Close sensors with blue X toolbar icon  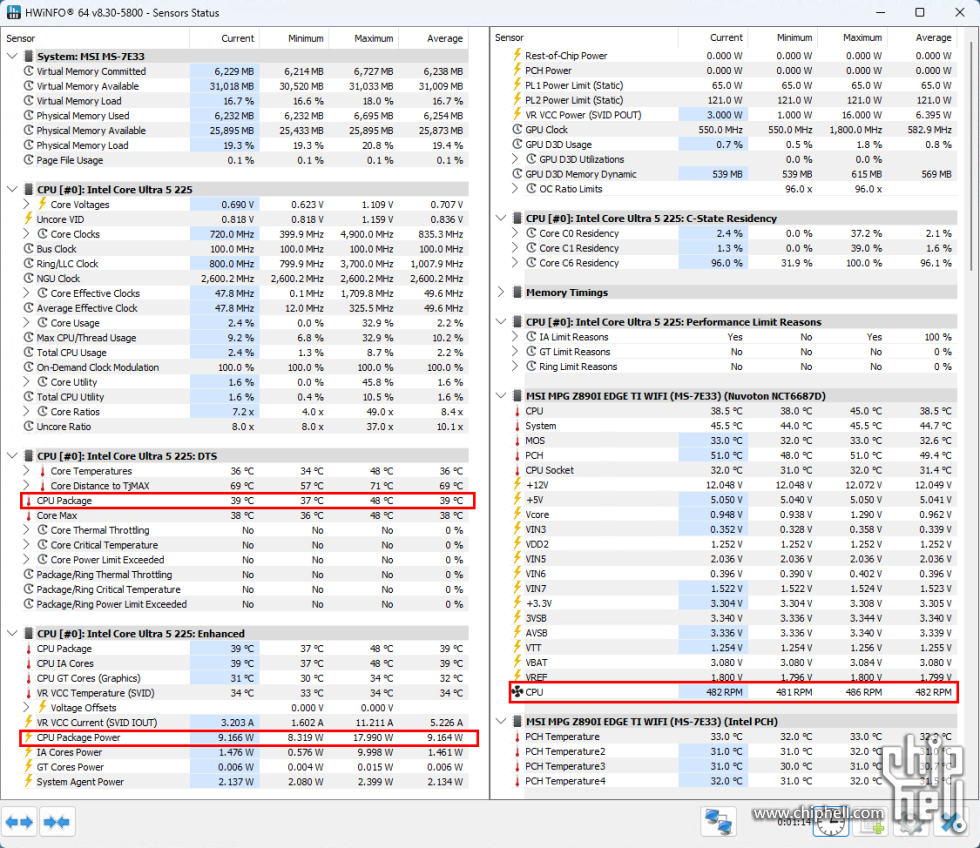point(952,823)
